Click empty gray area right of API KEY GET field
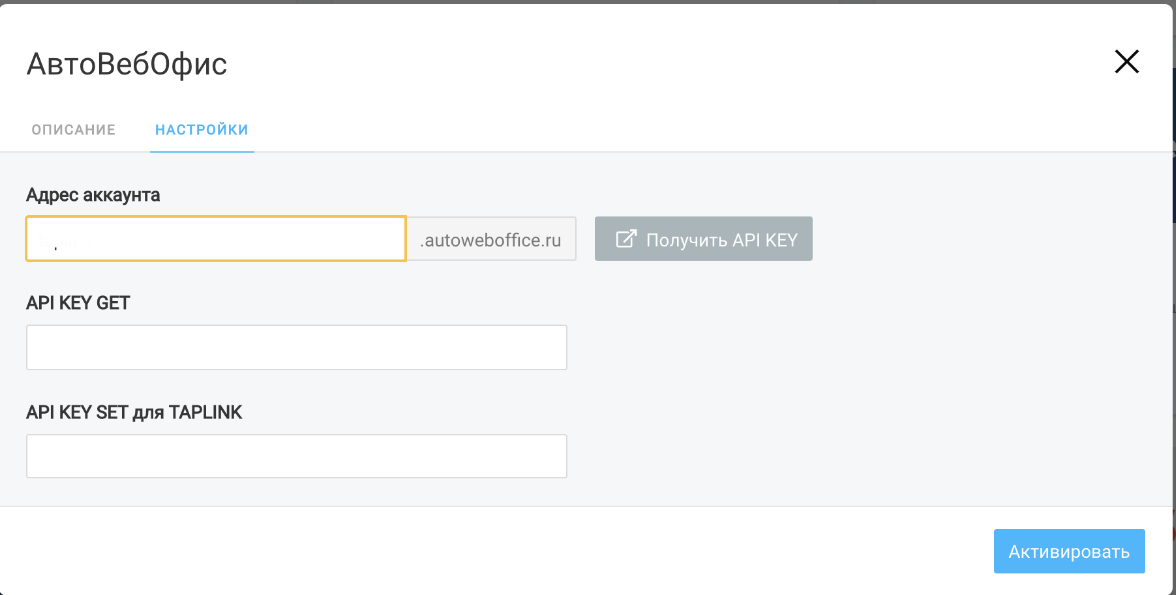 [850, 347]
